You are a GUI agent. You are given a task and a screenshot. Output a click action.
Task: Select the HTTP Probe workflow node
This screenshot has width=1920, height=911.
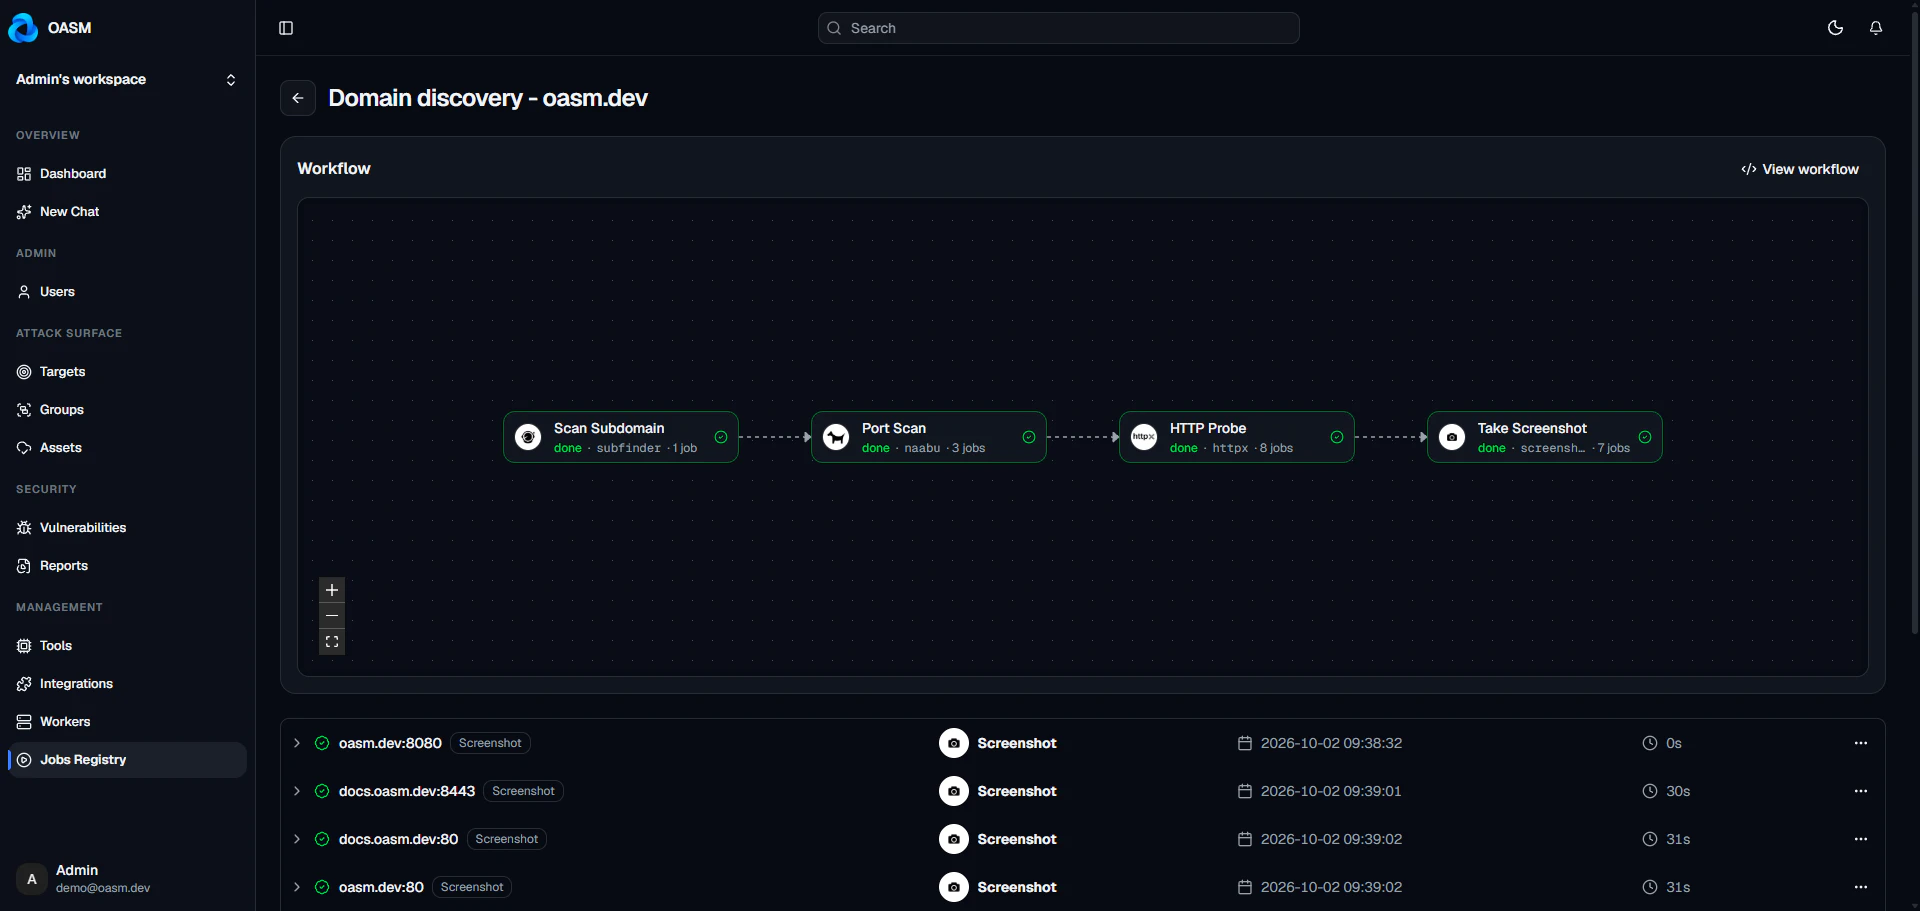[1237, 437]
